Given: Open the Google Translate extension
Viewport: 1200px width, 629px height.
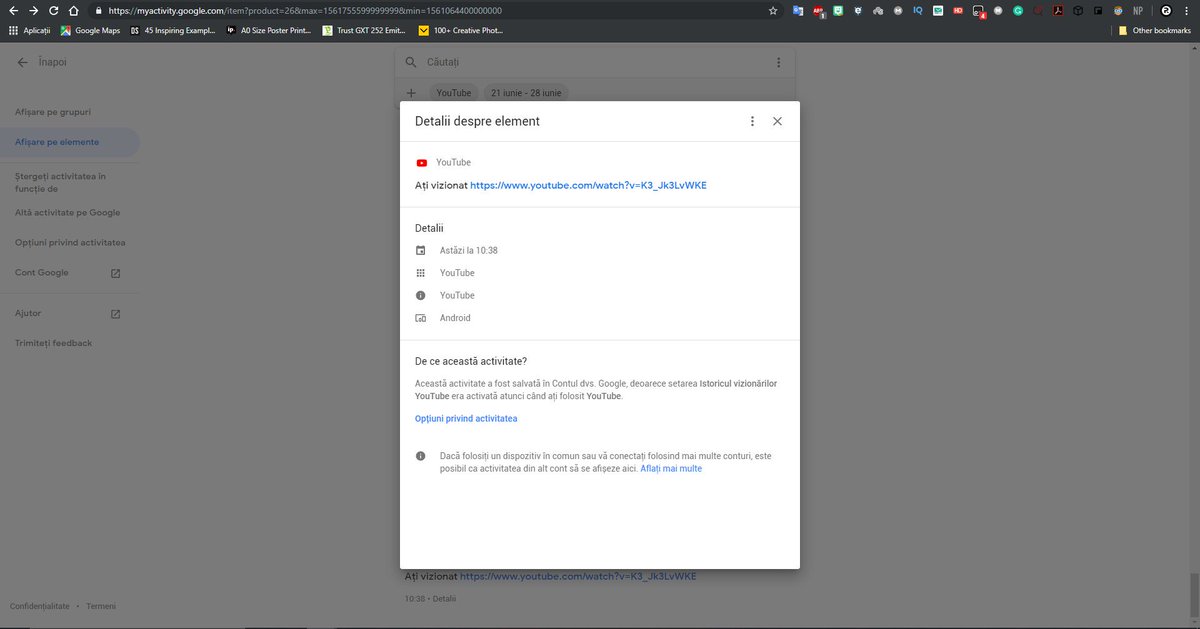Looking at the screenshot, I should click(798, 11).
